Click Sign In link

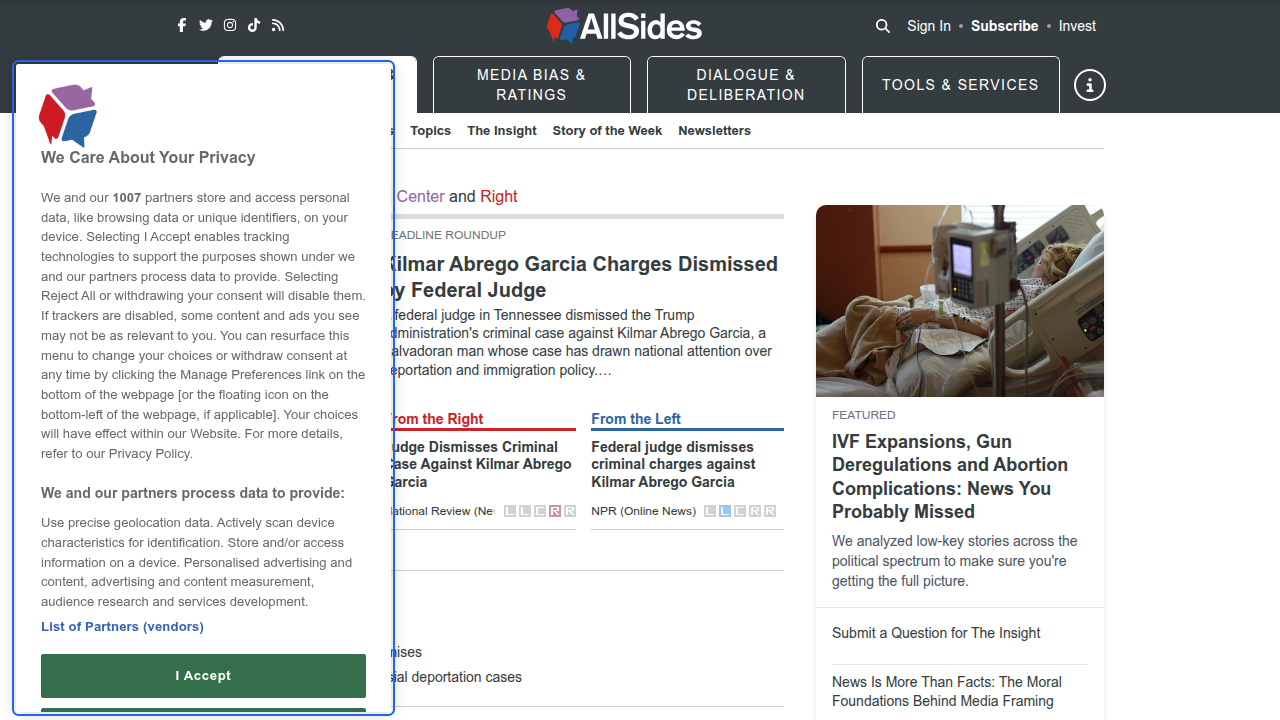coord(929,26)
